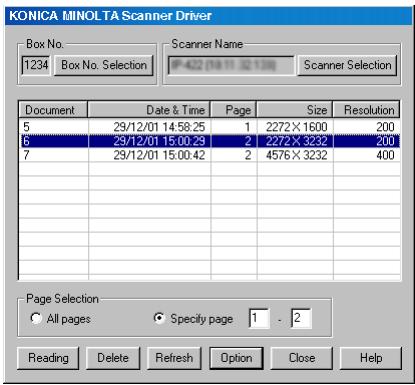Sort by the Date & Time column header

click(x=149, y=110)
